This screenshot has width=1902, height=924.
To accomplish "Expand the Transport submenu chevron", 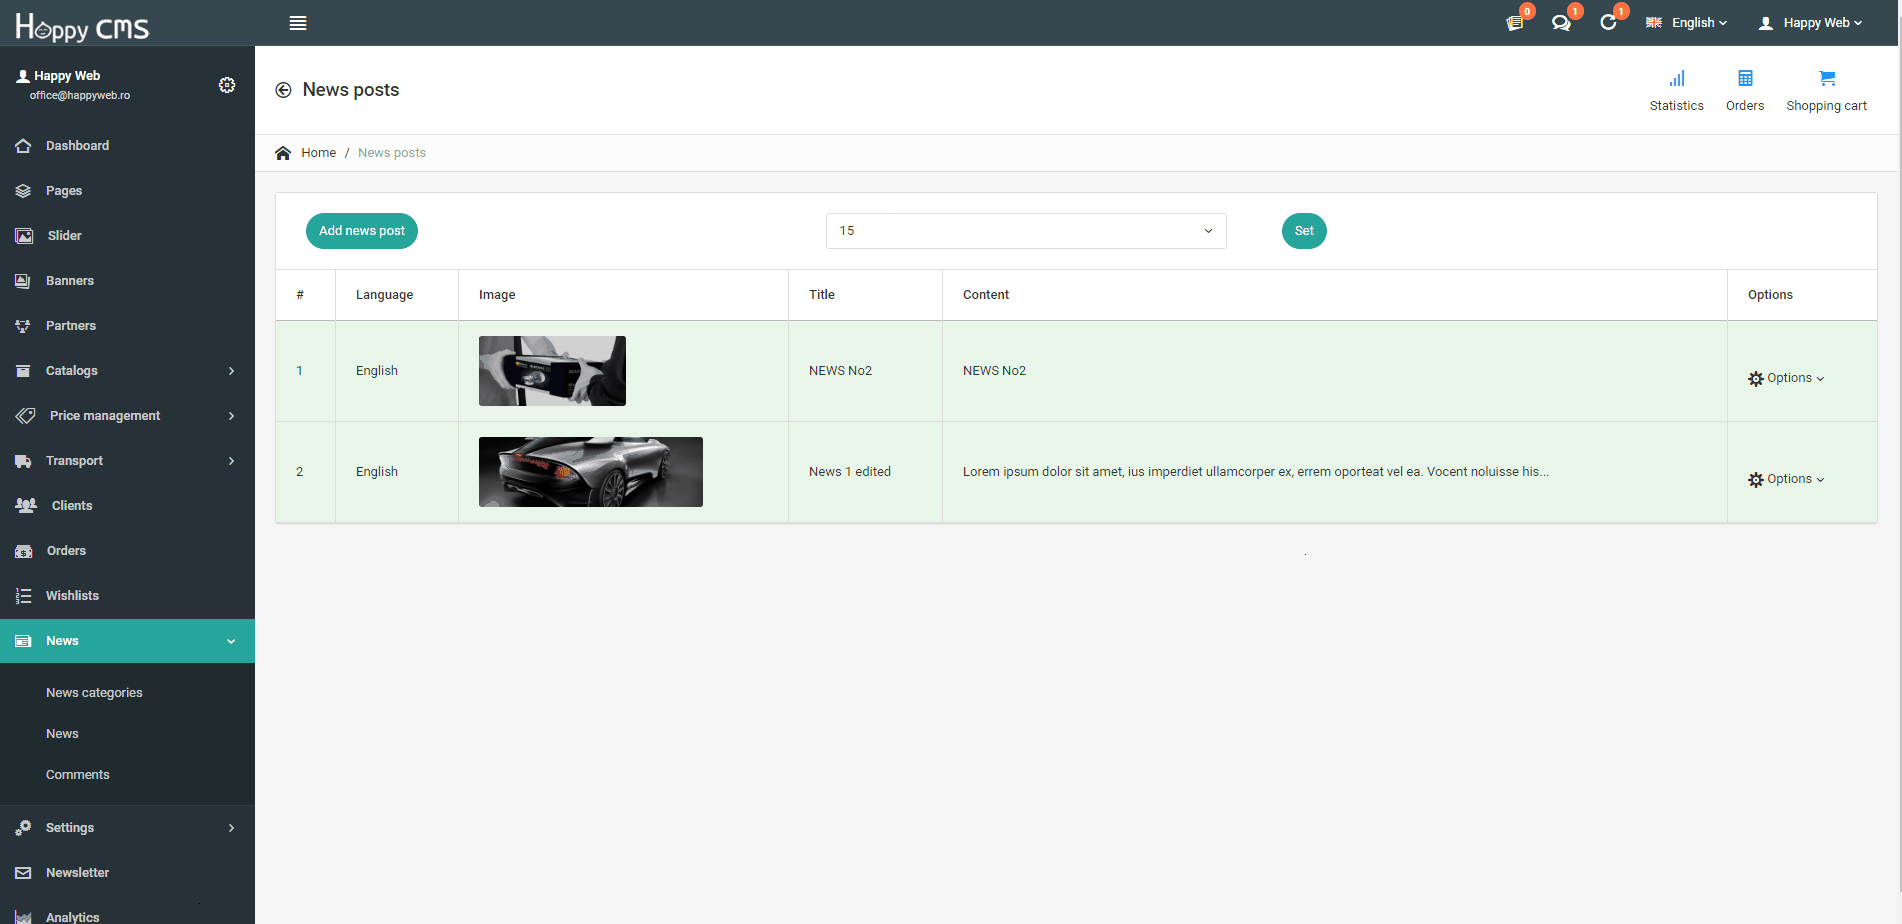I will click(x=231, y=461).
